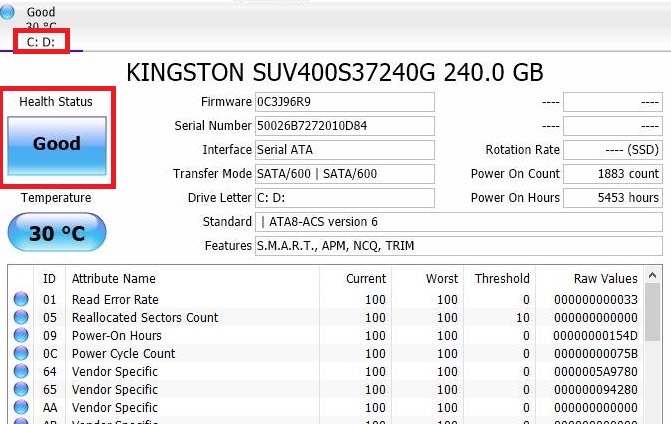
Task: Click the status icon for Read Error Rate
Action: pos(21,299)
